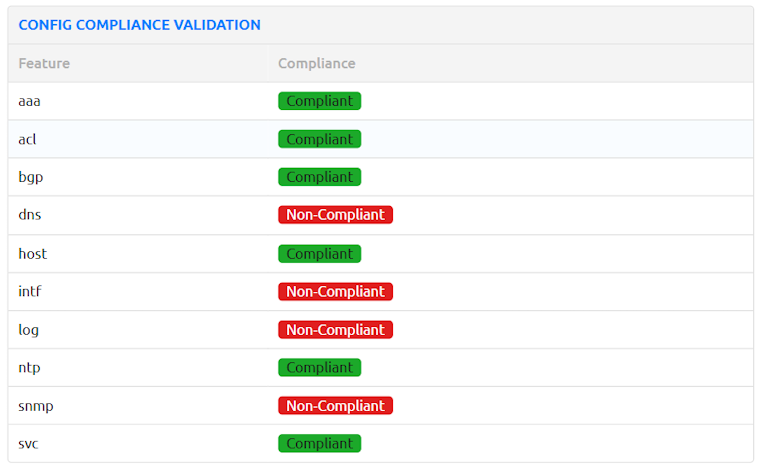The image size is (760, 469).
Task: Select the bgp feature name
Action: coord(31,177)
